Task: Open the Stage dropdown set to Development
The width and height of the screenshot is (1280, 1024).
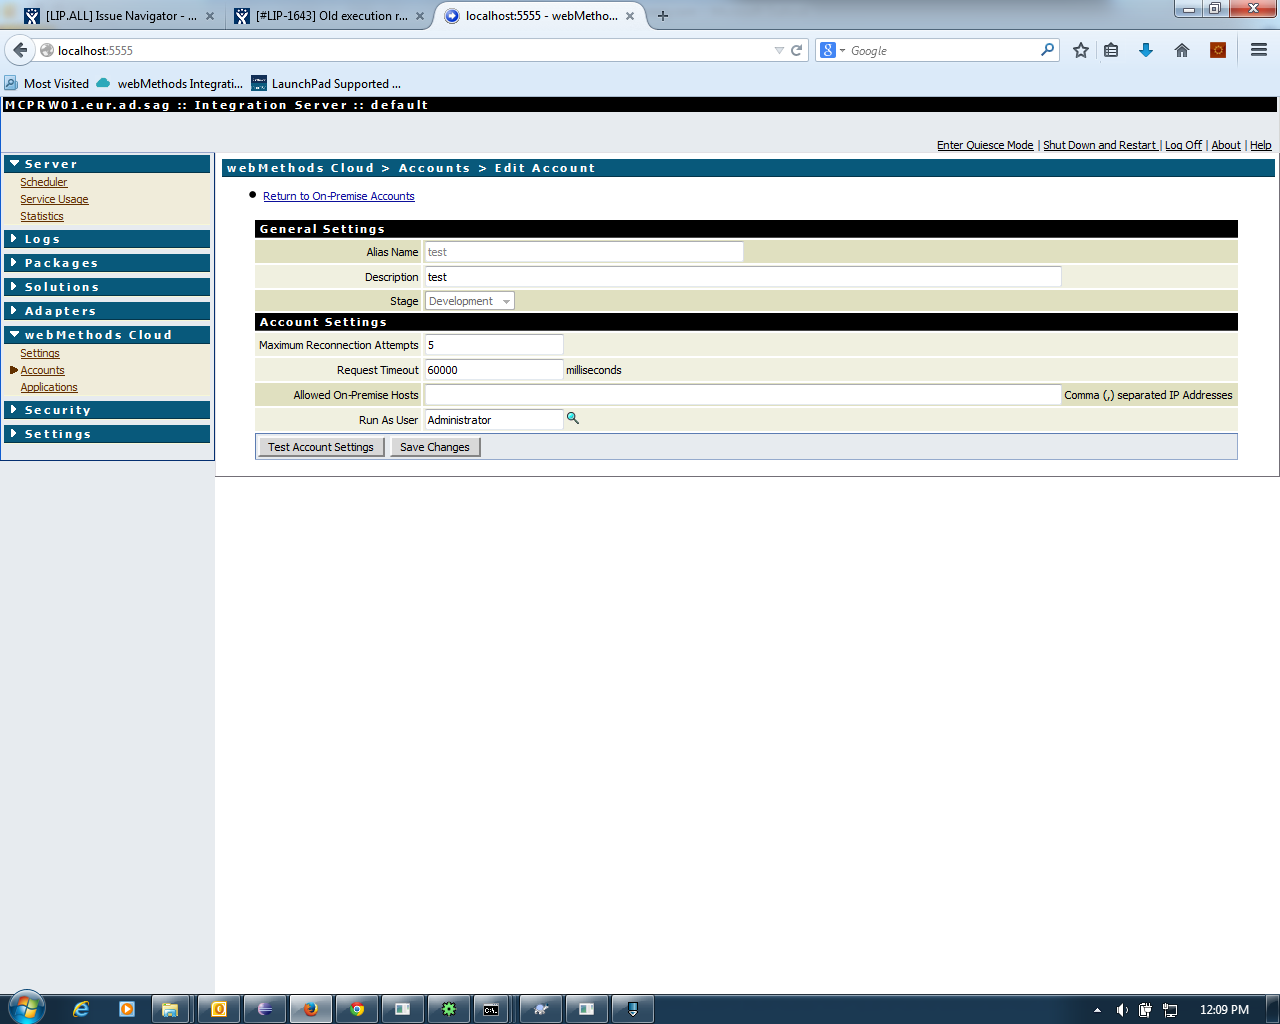Action: (470, 301)
